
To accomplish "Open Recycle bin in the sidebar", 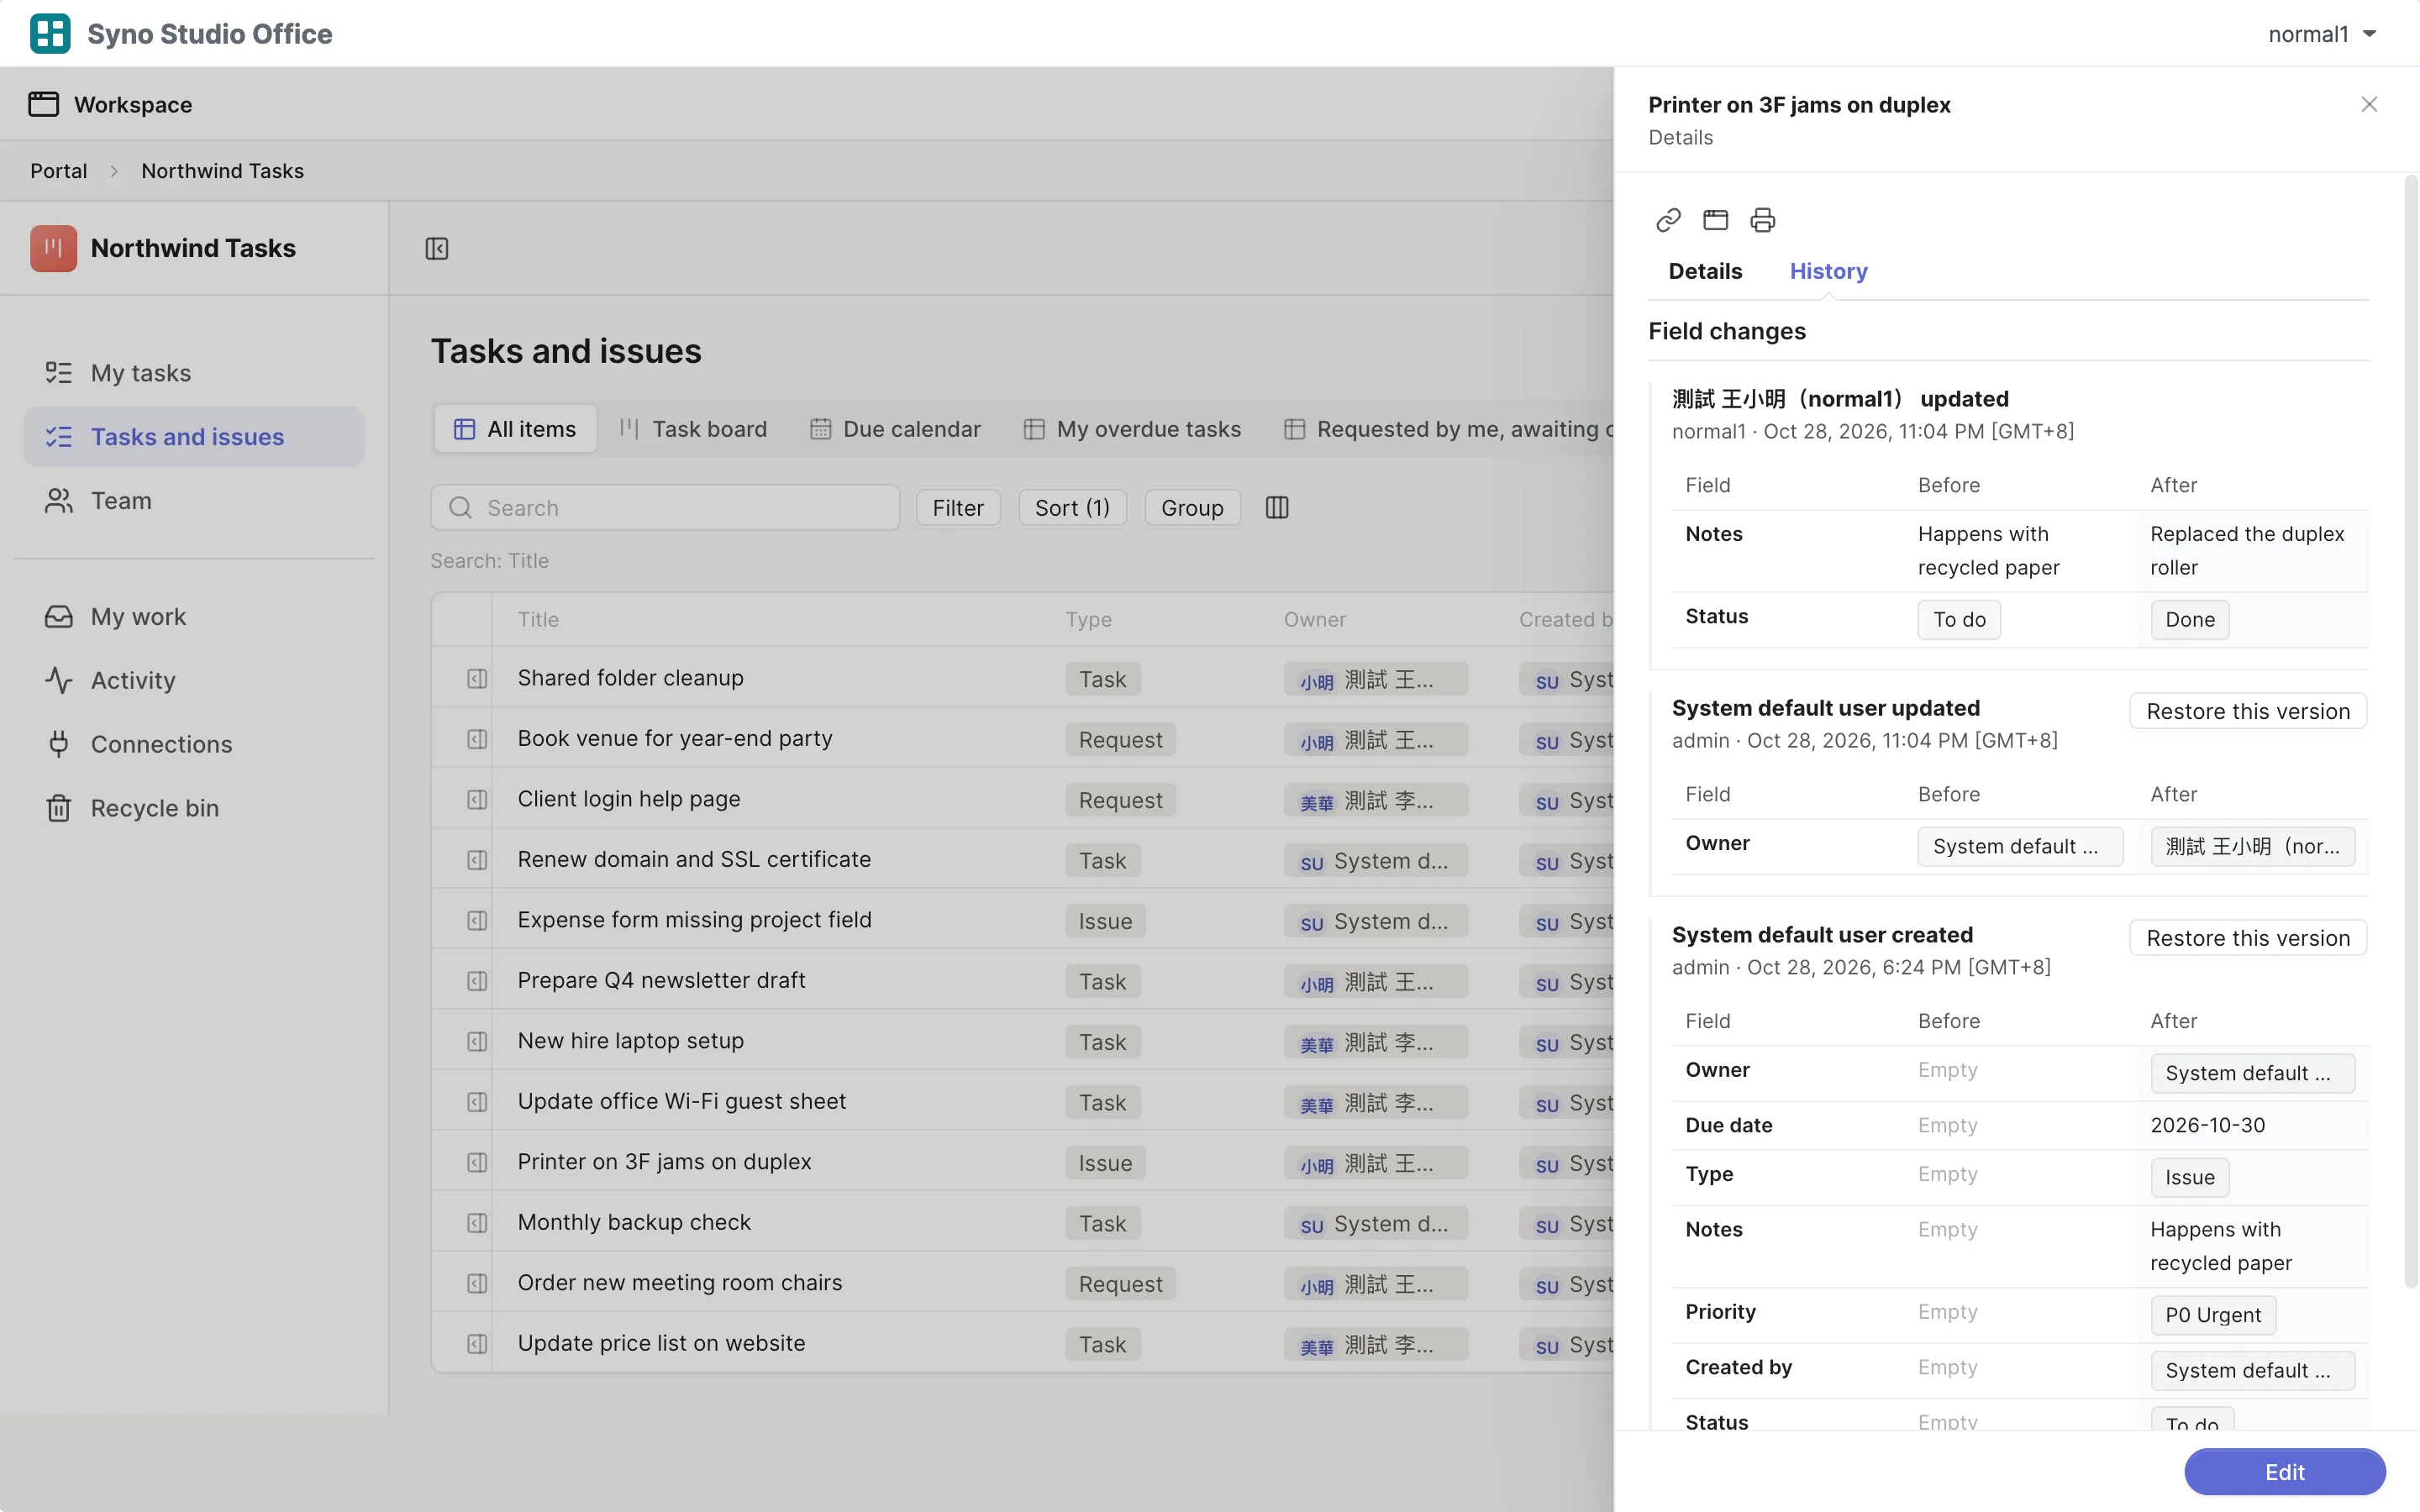I will pyautogui.click(x=193, y=808).
